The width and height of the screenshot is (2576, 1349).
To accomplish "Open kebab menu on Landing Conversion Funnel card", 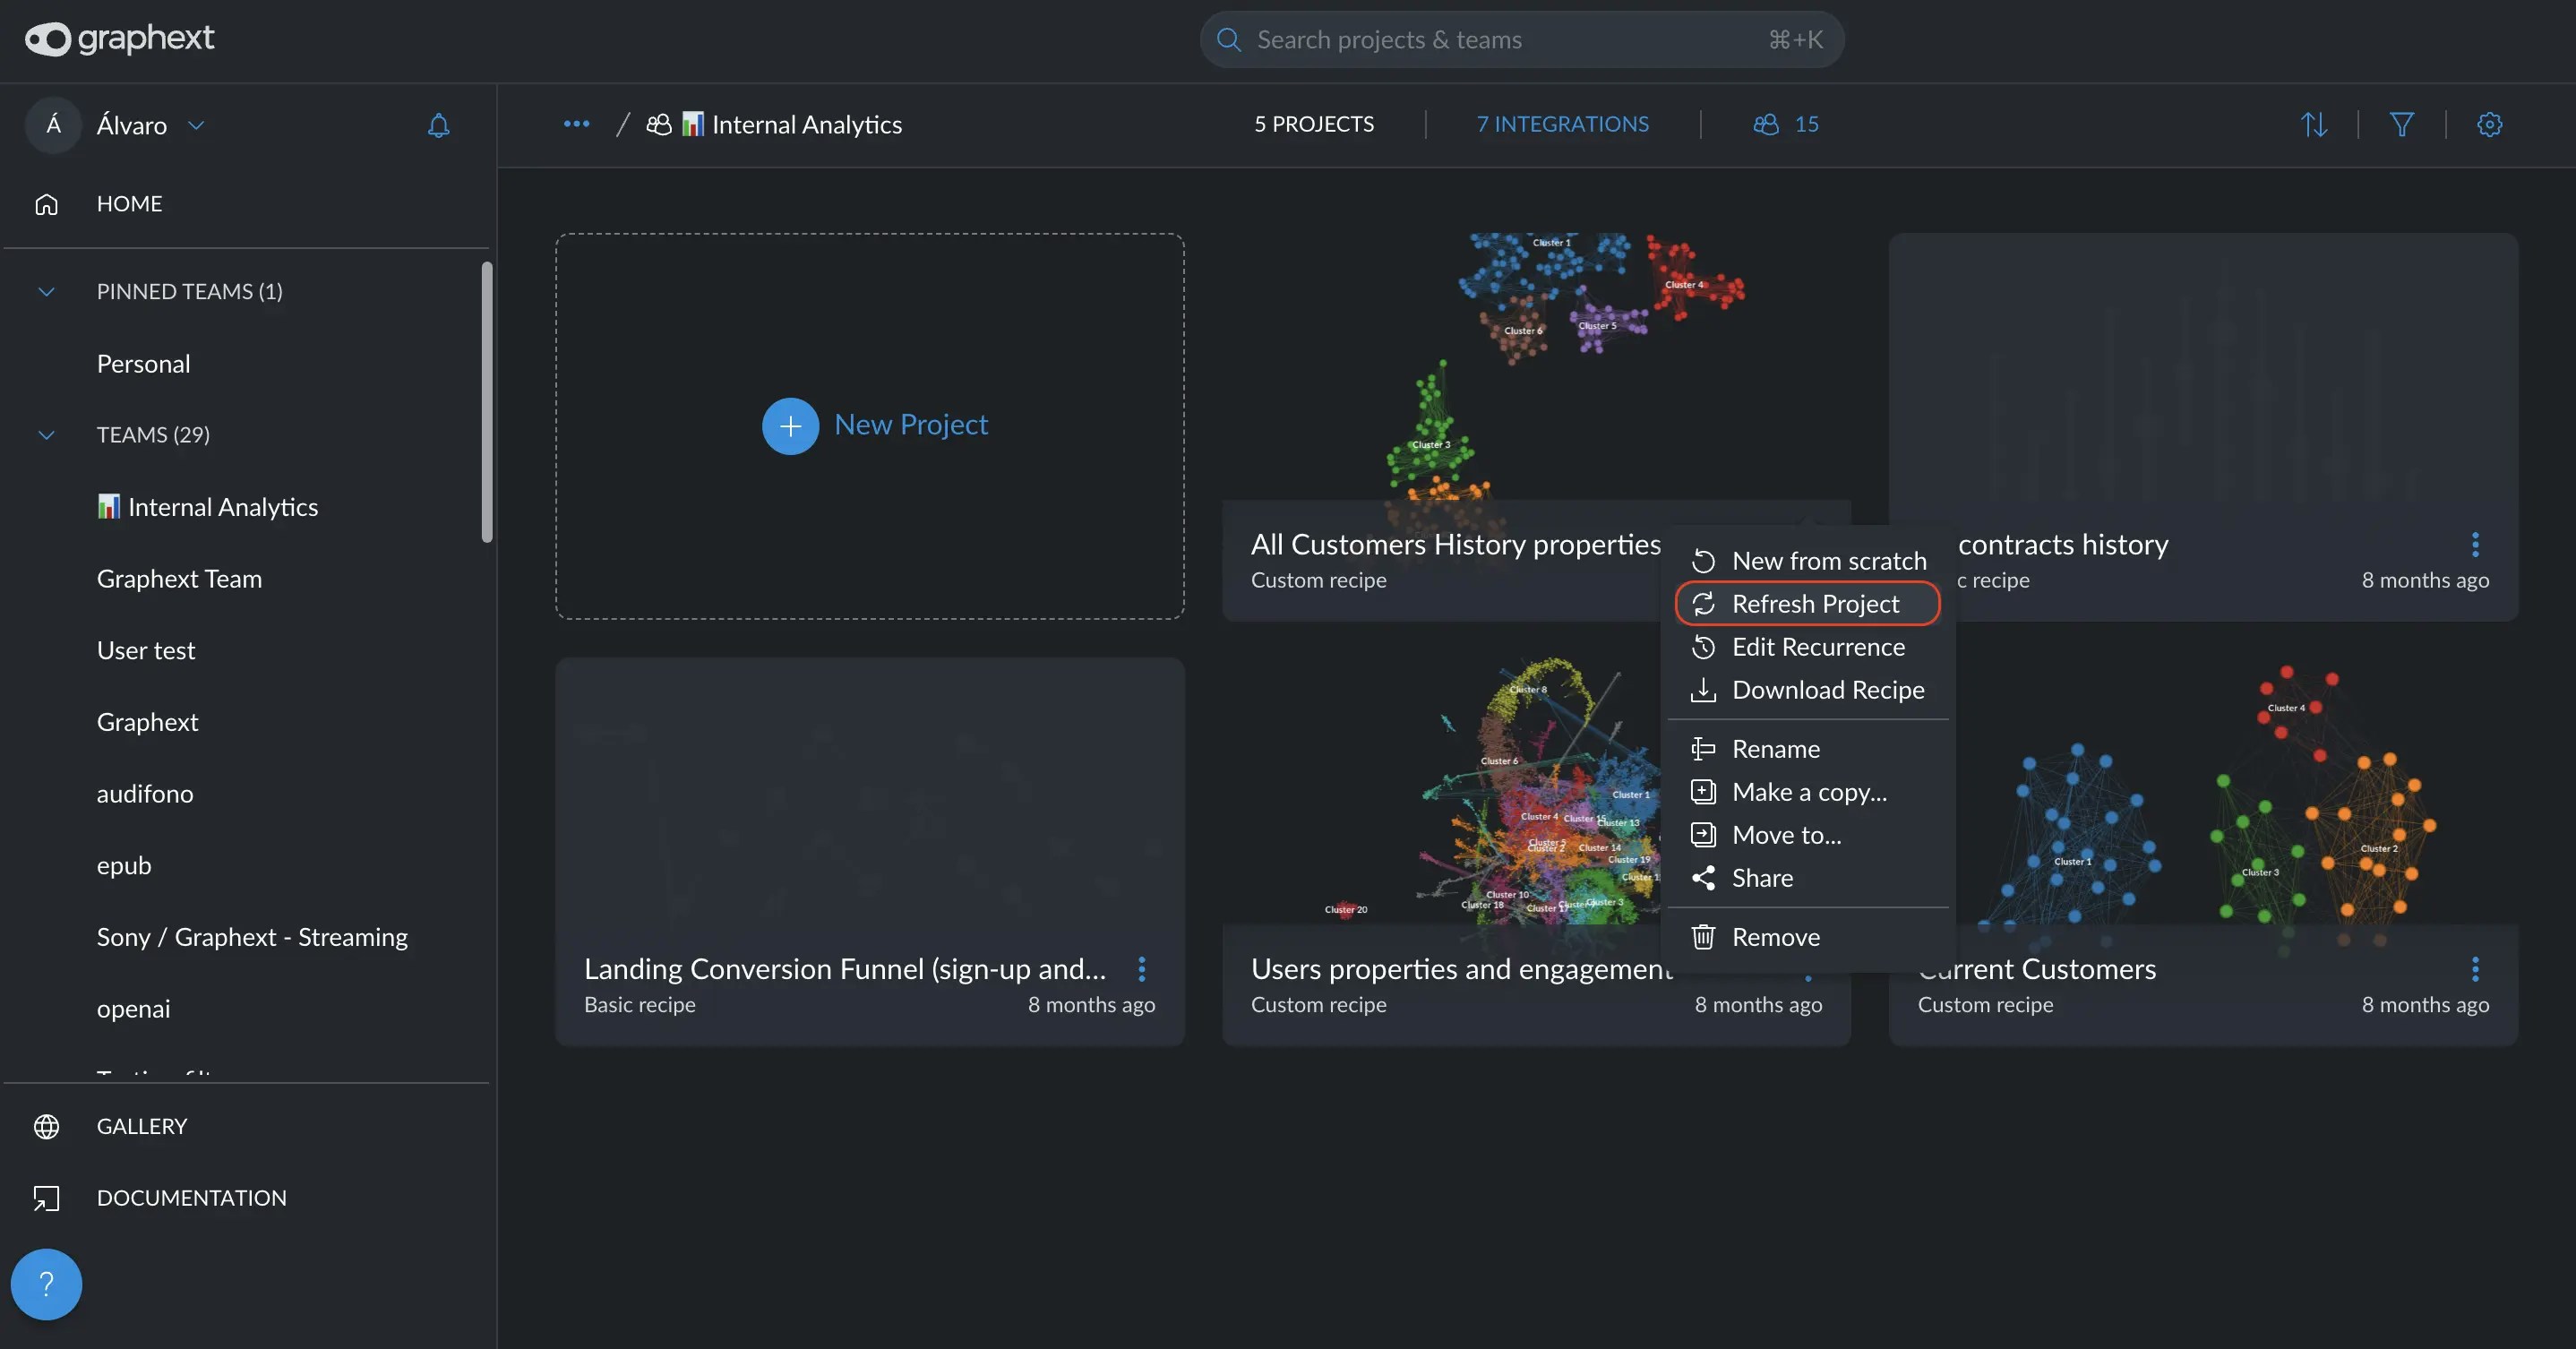I will 1141,968.
